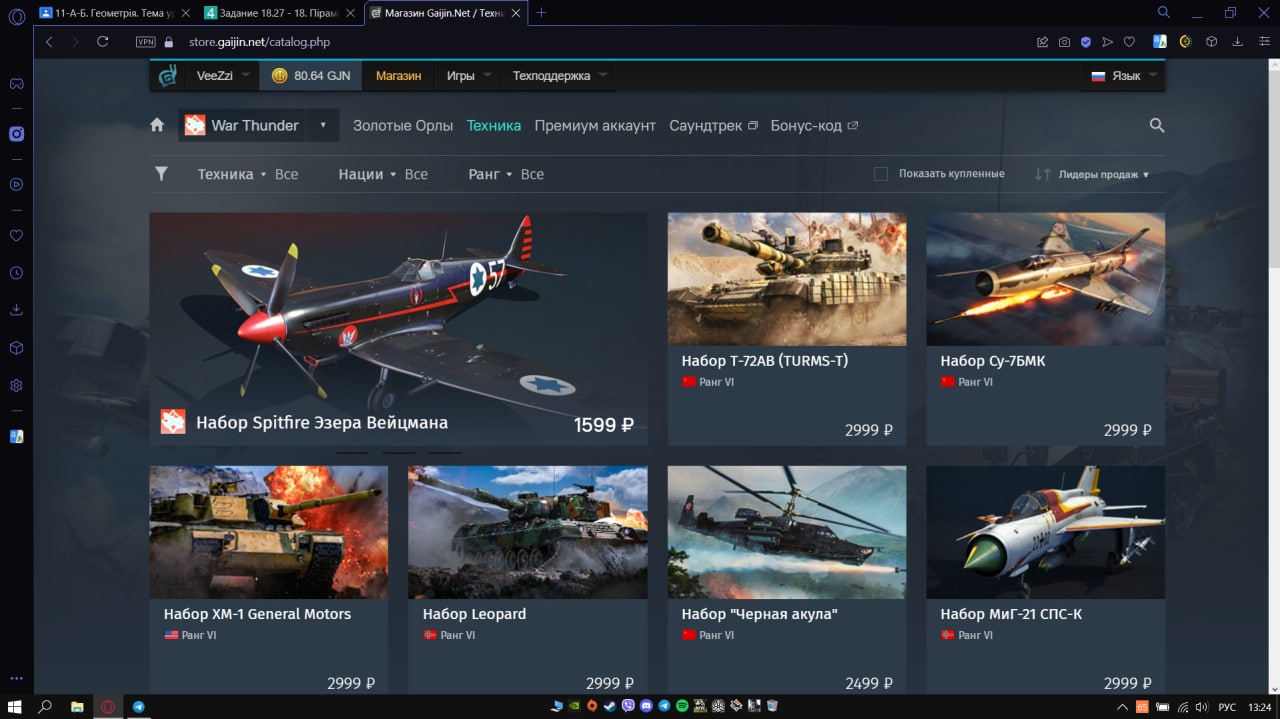The height and width of the screenshot is (719, 1280).
Task: Open Viber from the taskbar
Action: click(628, 706)
